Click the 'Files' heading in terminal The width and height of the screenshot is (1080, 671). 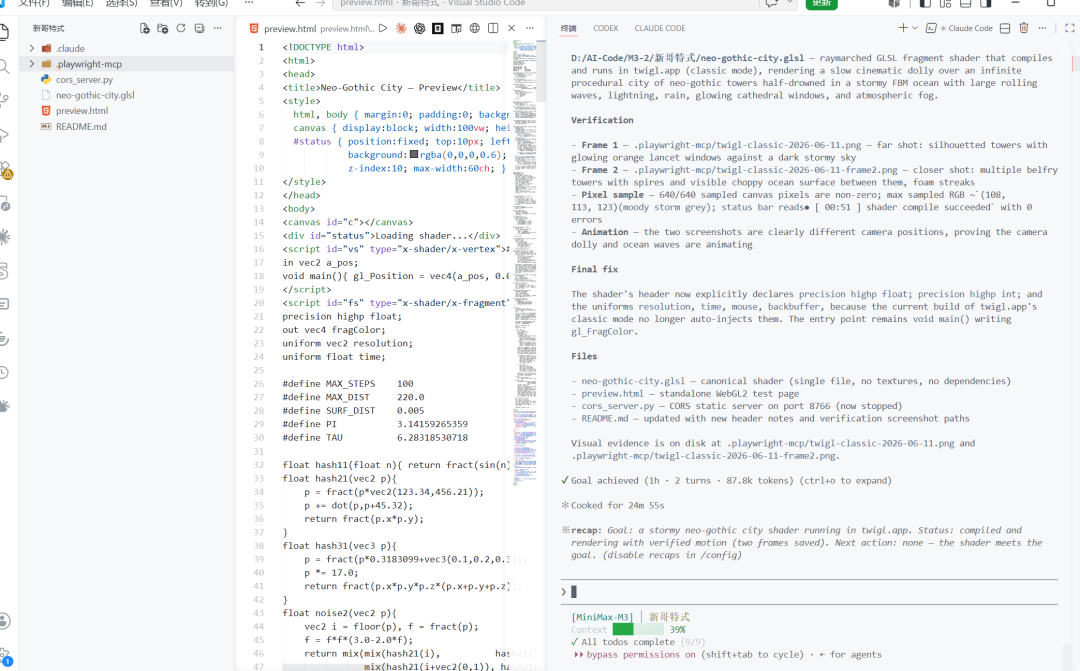click(x=584, y=356)
